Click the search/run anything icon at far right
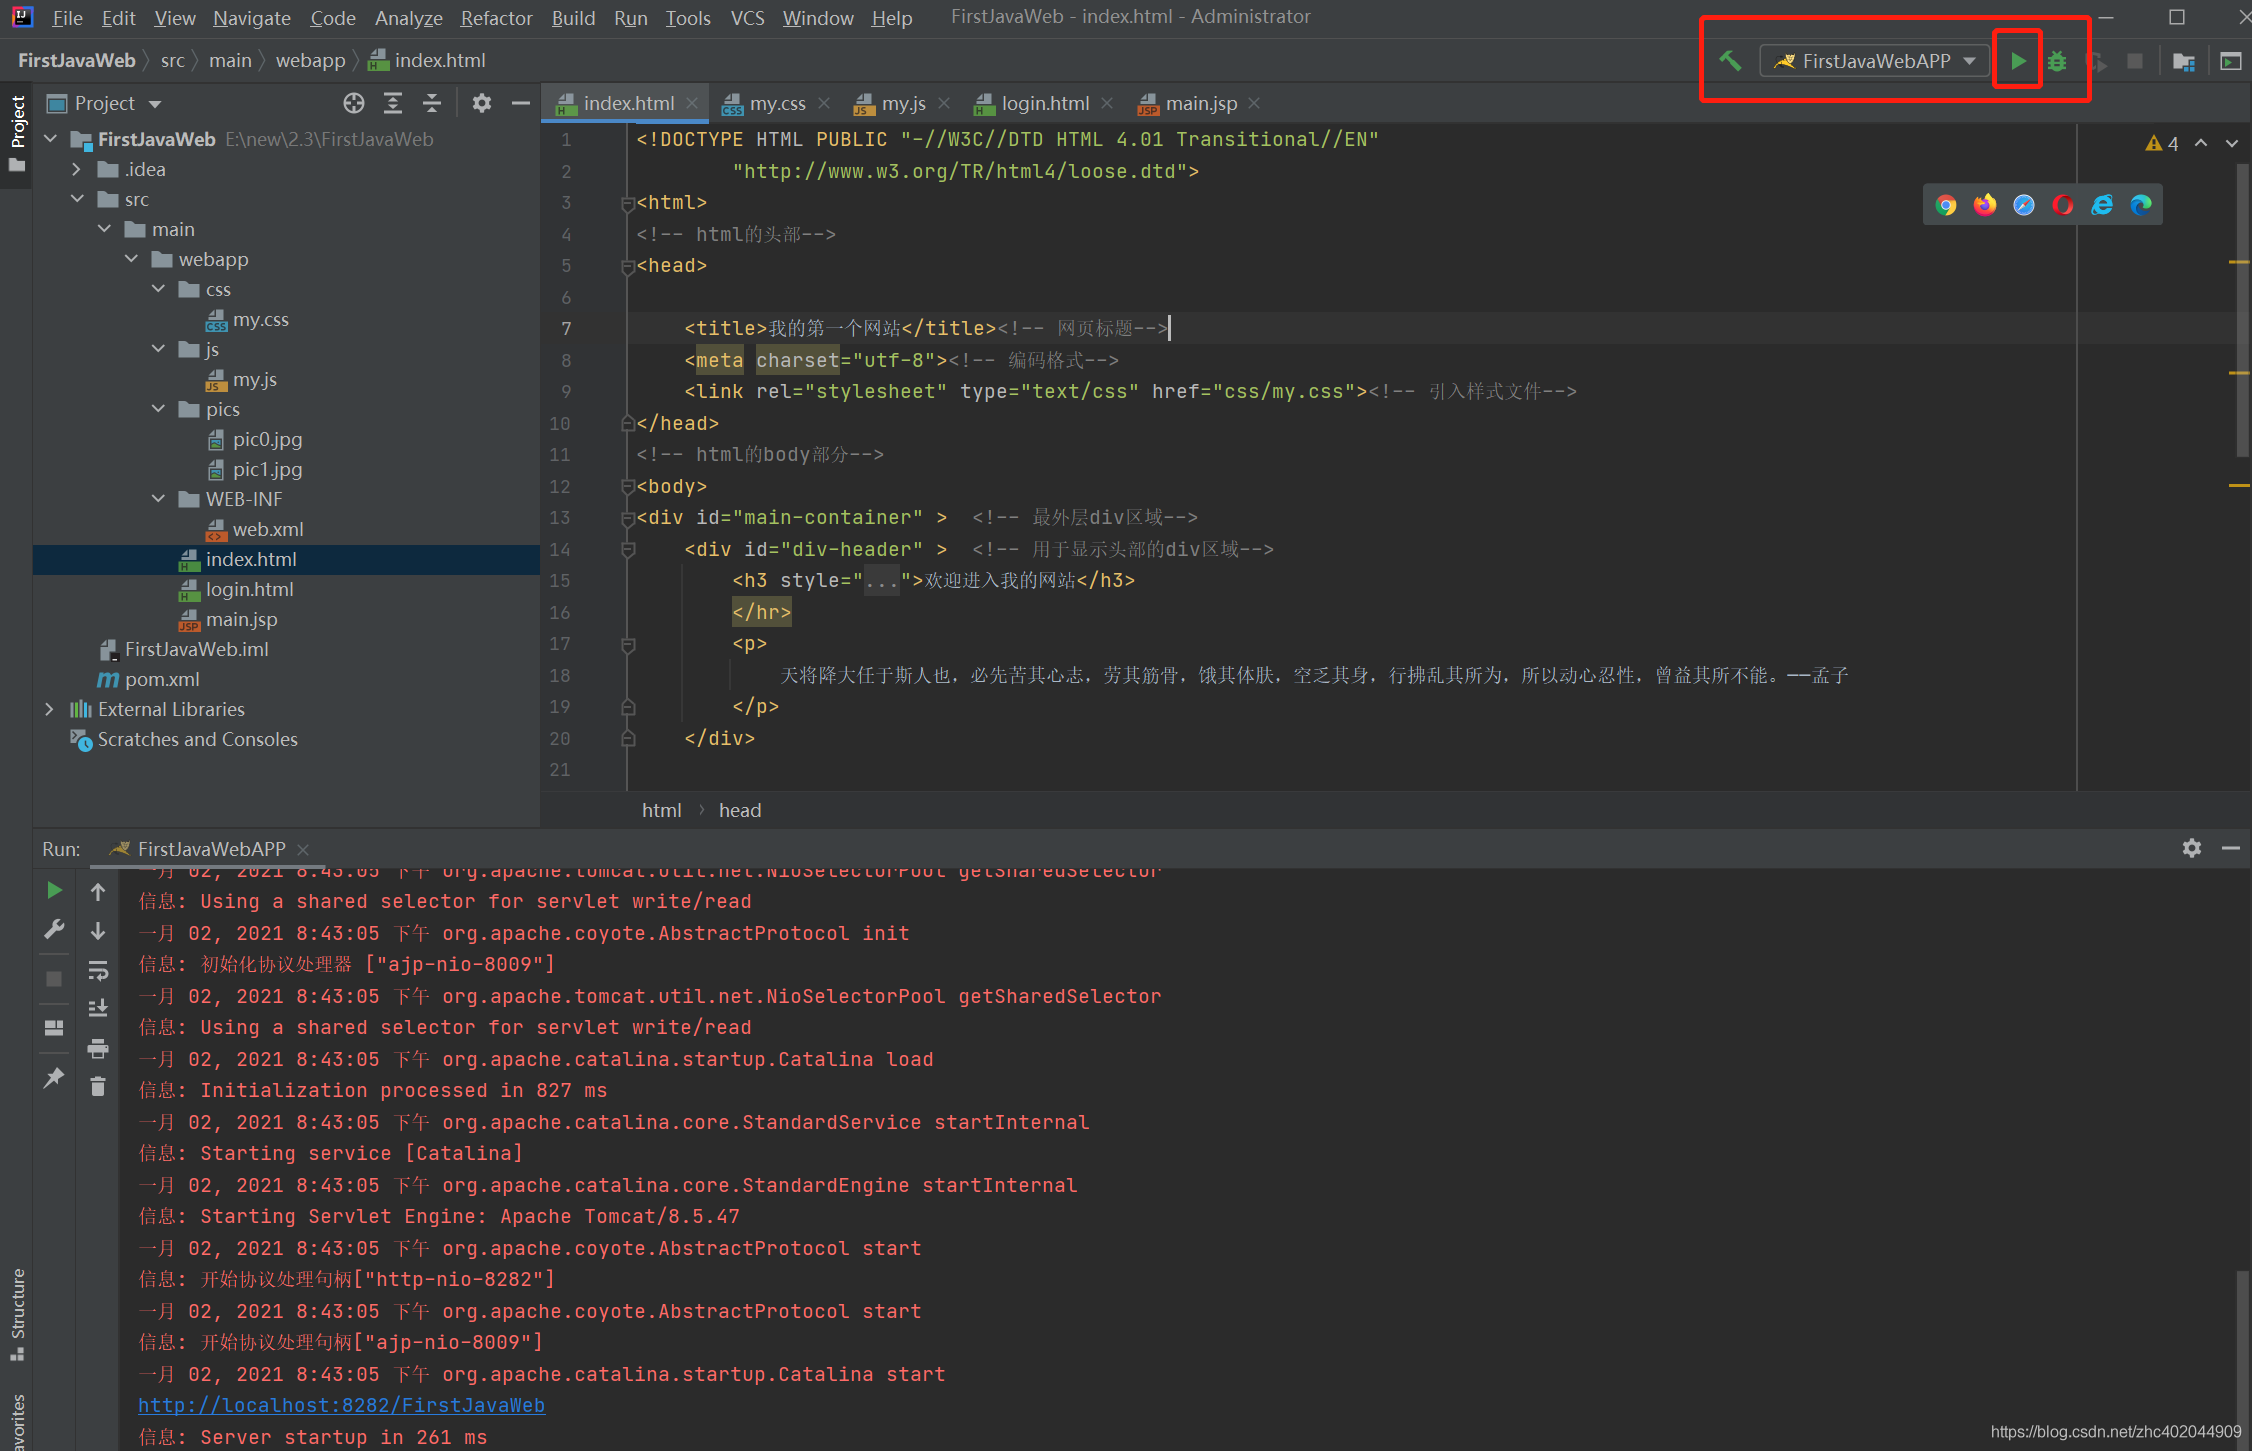Viewport: 2252px width, 1451px height. pos(2230,61)
